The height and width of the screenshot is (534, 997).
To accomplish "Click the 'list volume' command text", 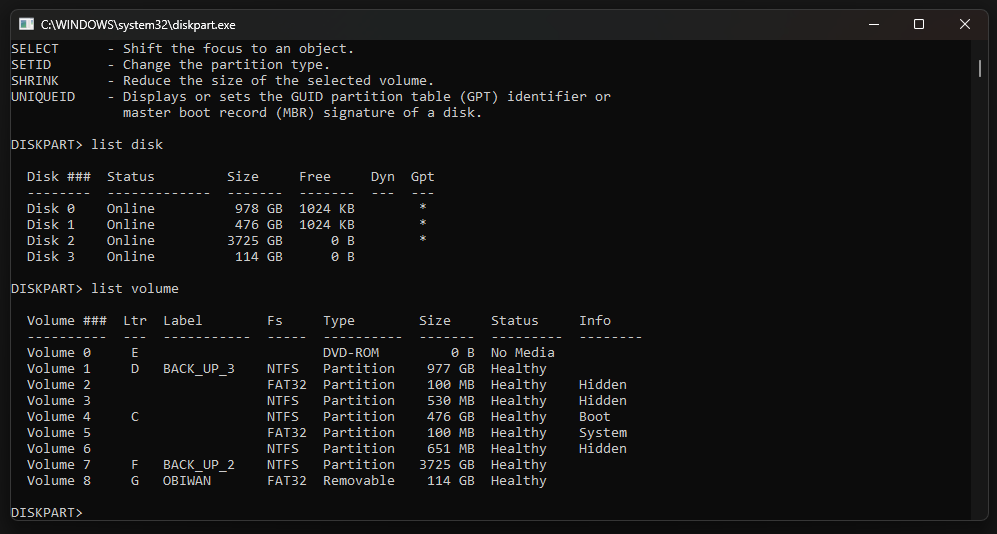I will pyautogui.click(x=135, y=289).
